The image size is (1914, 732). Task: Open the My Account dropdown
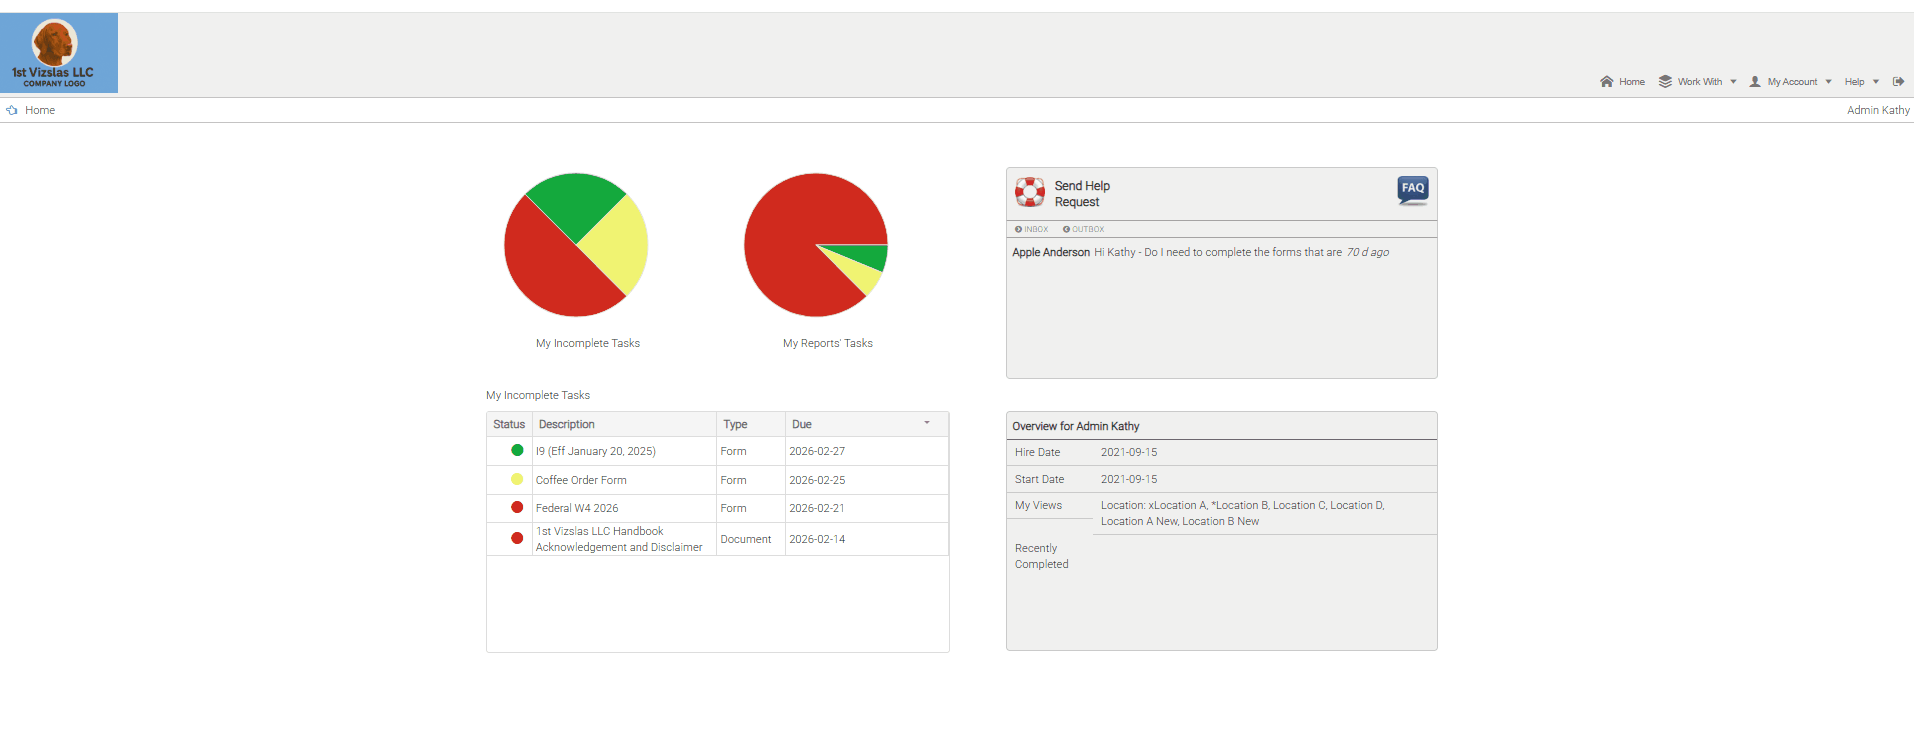pyautogui.click(x=1791, y=82)
